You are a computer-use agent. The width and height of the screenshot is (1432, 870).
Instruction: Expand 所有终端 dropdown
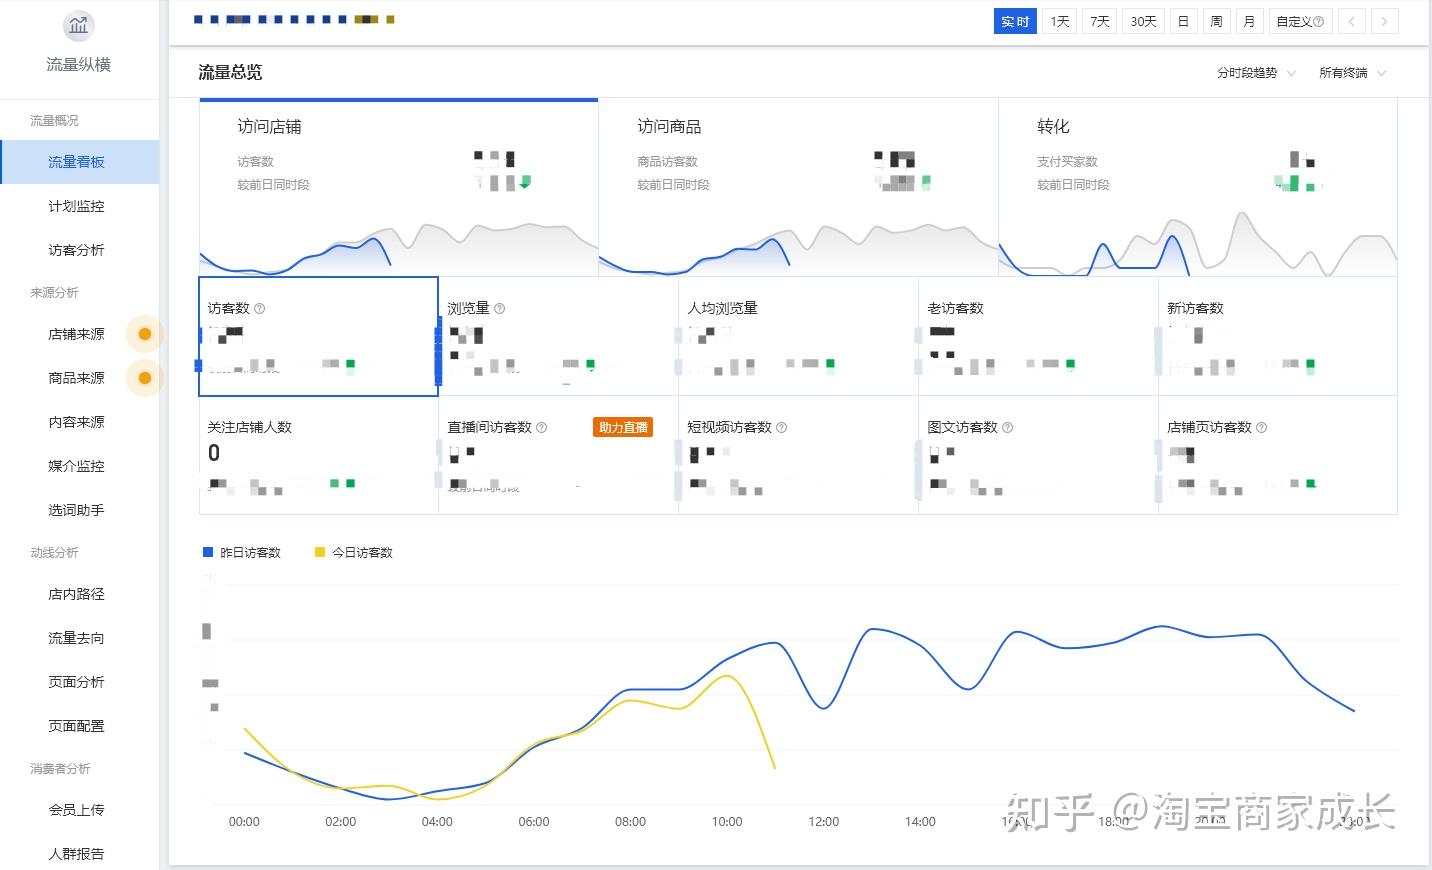coord(1352,73)
